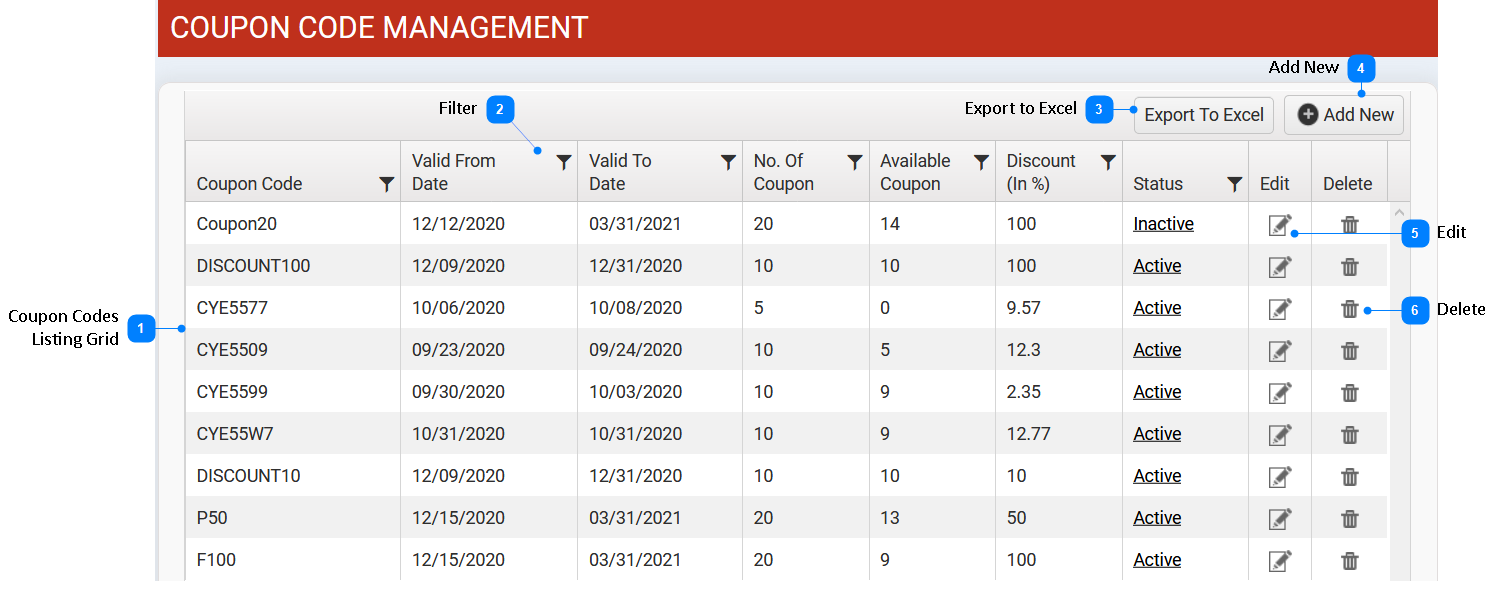
Task: Edit the CYE5599 coupon
Action: pos(1280,393)
